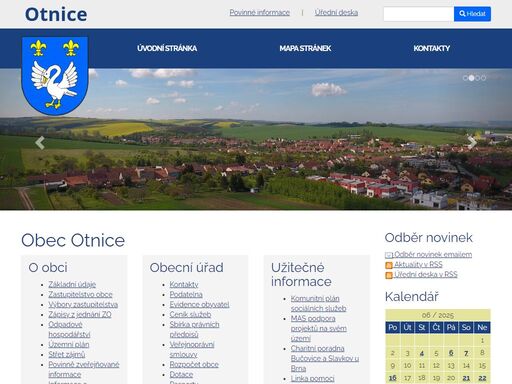Image resolution: width=512 pixels, height=384 pixels.
Task: Focus the search text field
Action: pos(419,14)
